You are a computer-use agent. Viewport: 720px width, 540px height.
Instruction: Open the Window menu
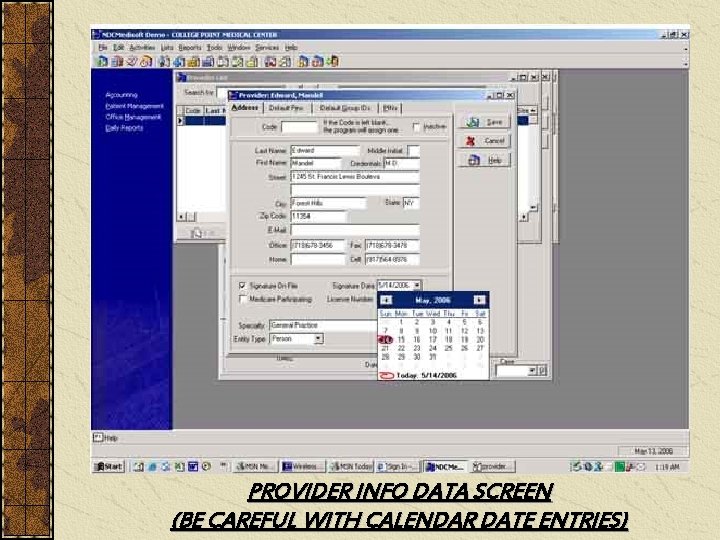(239, 47)
